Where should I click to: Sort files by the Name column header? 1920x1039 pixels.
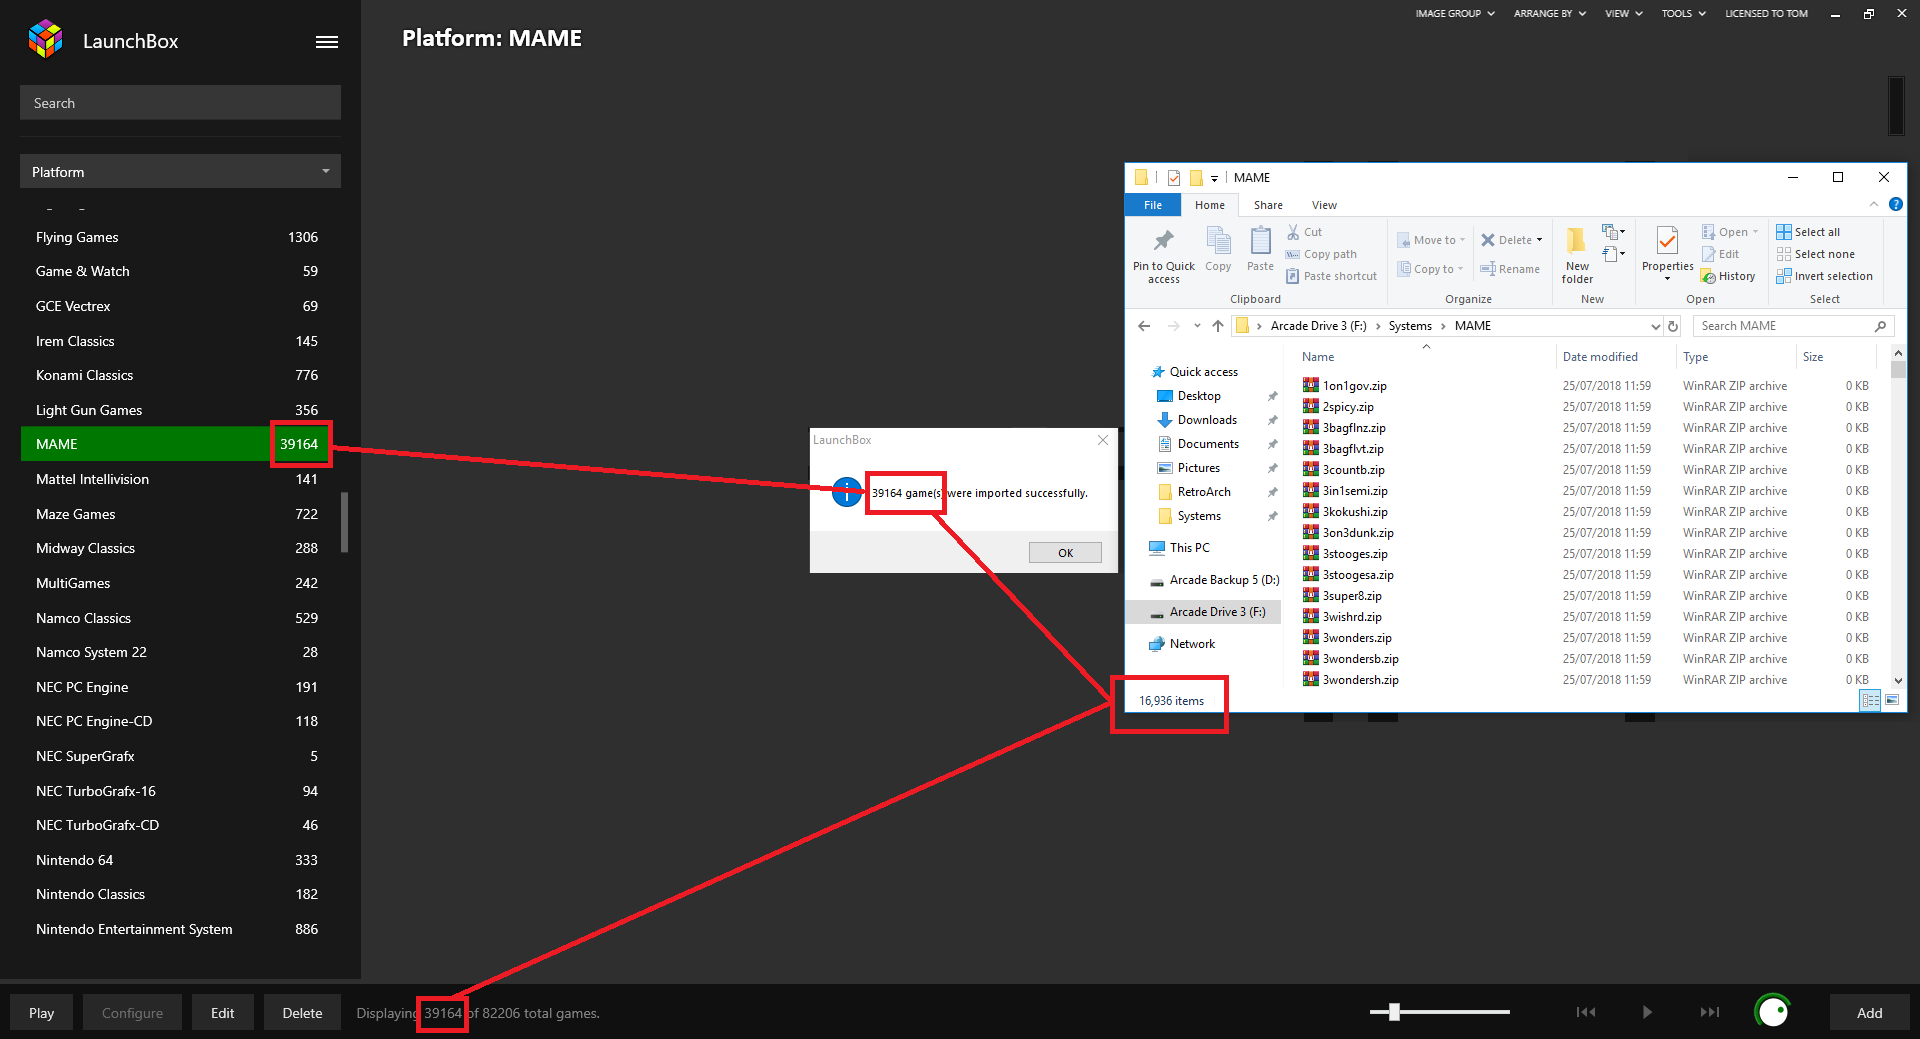click(1318, 357)
